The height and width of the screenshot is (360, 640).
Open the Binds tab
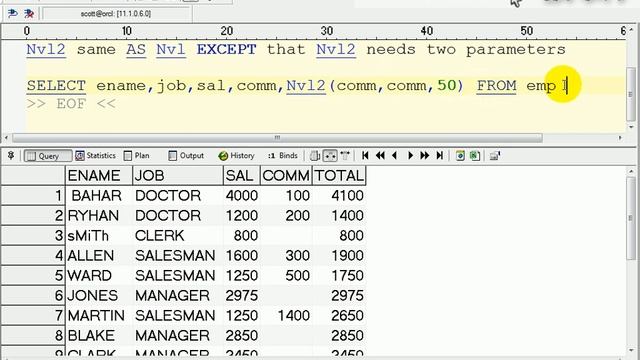283,156
